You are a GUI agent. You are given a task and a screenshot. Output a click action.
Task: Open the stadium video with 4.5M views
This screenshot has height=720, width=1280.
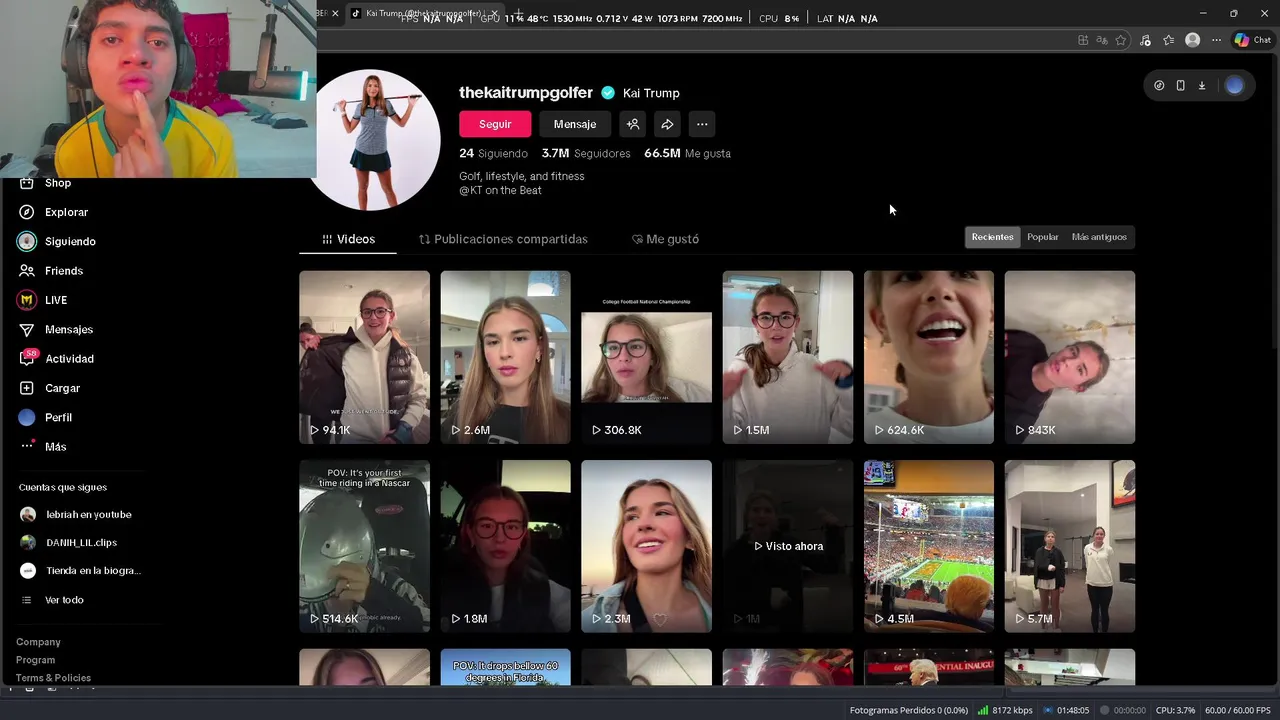[929, 546]
